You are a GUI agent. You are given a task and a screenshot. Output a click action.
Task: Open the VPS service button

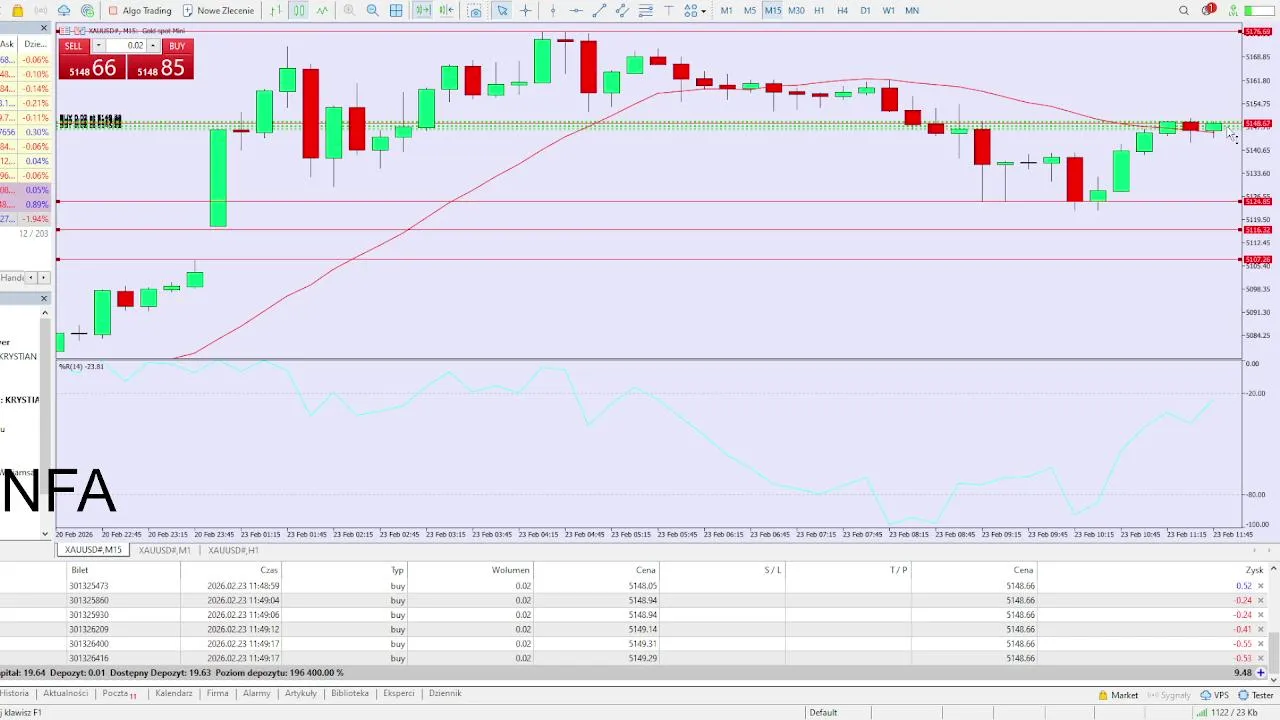pyautogui.click(x=1215, y=695)
